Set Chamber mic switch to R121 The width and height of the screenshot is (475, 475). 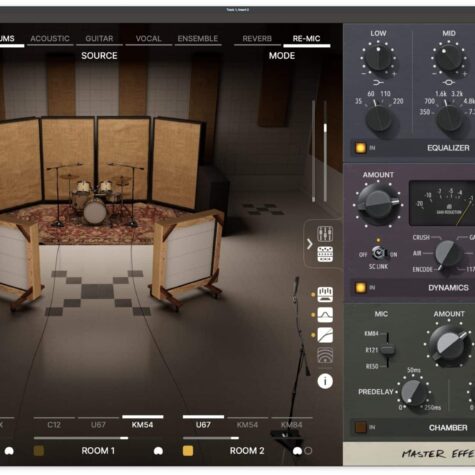(x=371, y=350)
